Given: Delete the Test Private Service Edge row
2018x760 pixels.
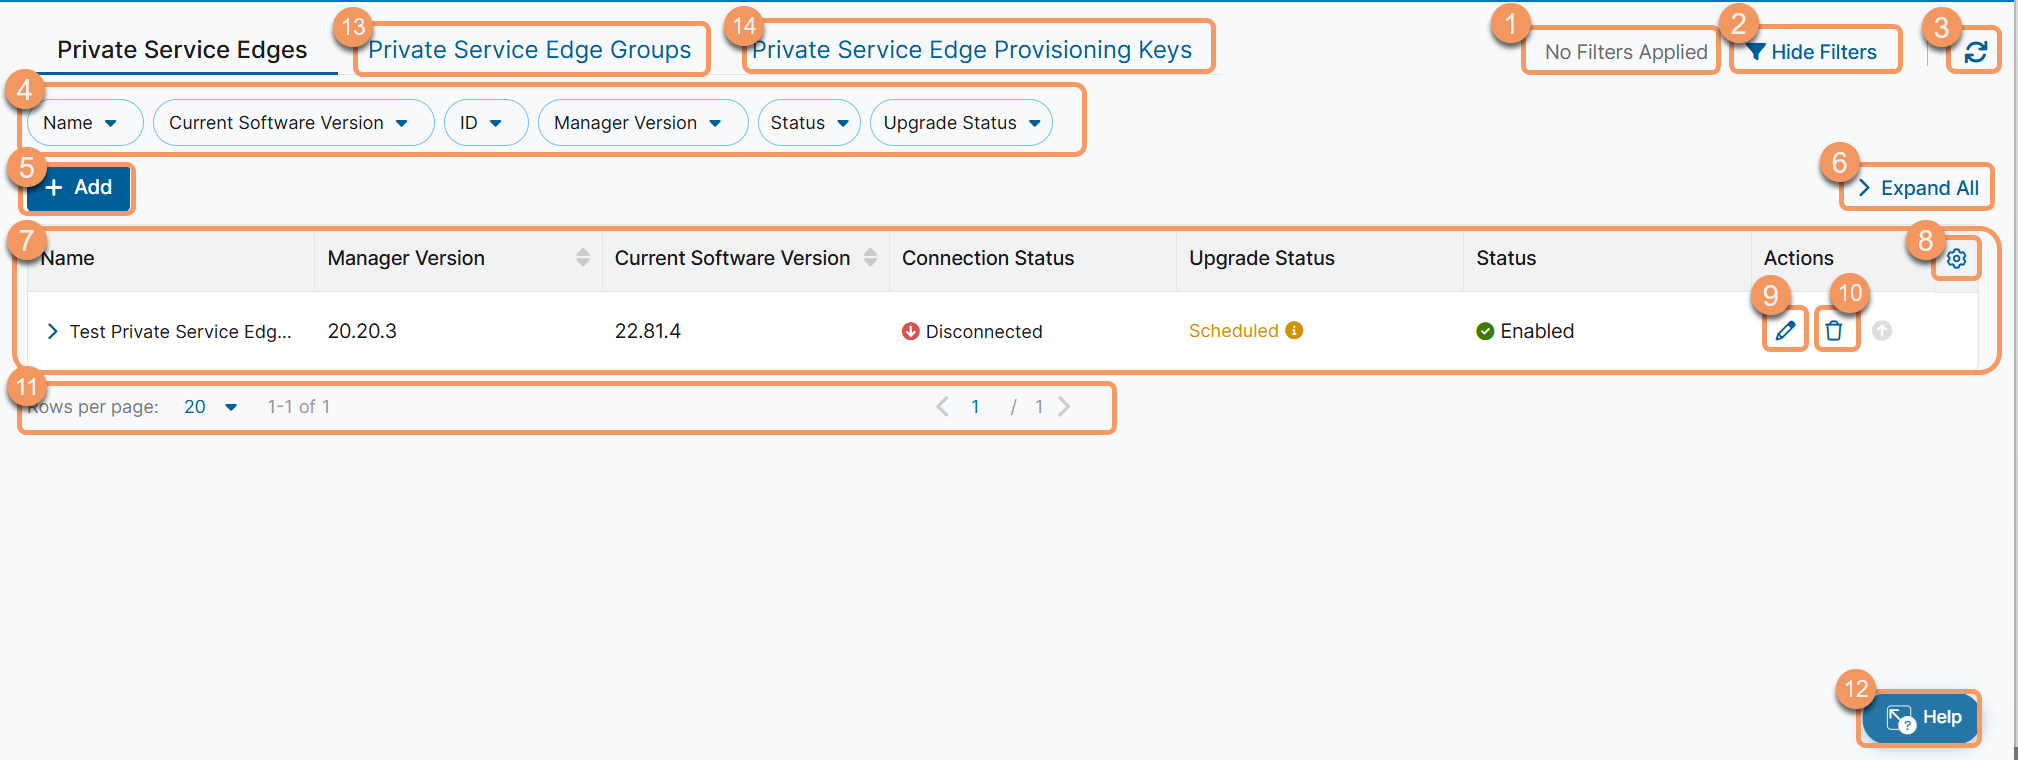Looking at the screenshot, I should coord(1834,331).
